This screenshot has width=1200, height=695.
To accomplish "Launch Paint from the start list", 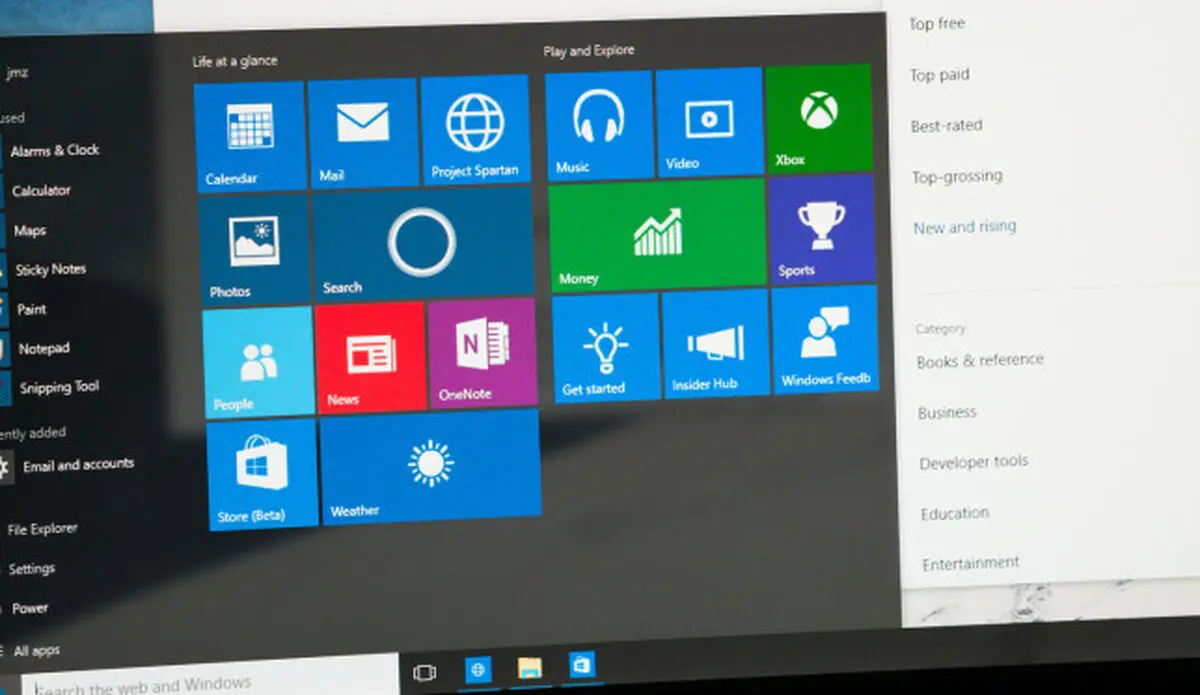I will point(32,309).
